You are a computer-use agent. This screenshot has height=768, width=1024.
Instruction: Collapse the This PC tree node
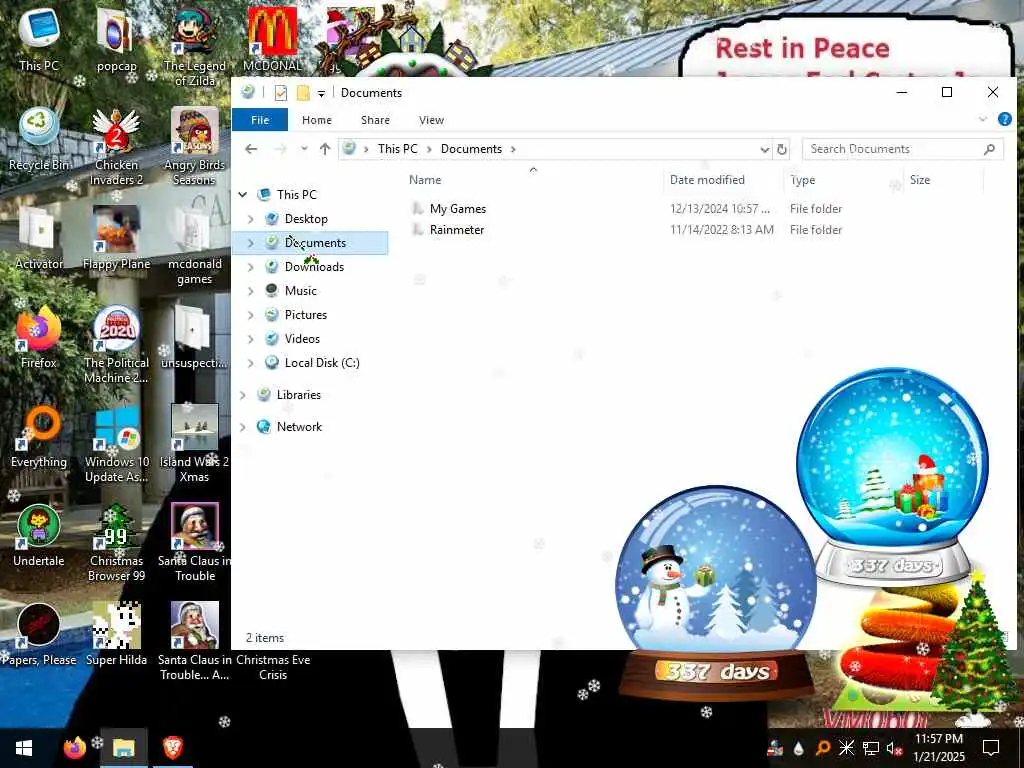(x=243, y=195)
